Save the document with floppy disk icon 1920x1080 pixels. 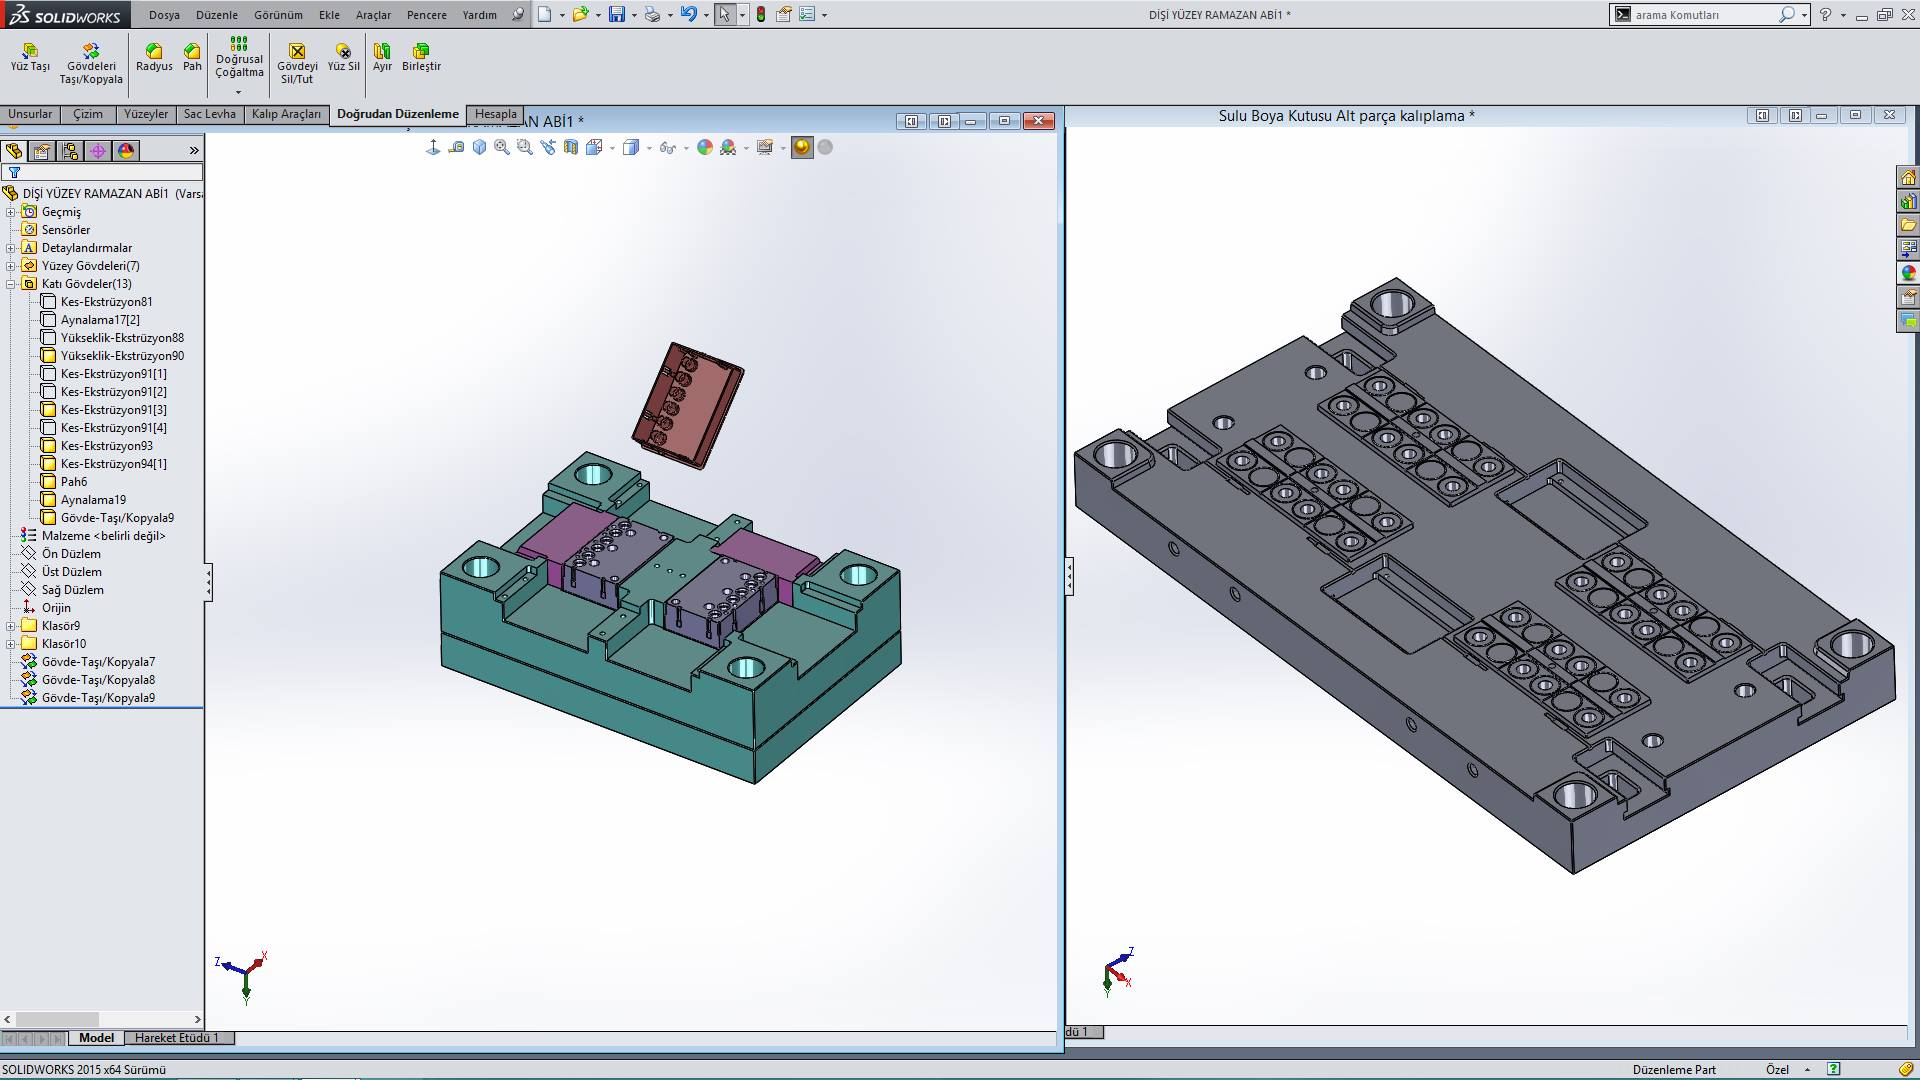617,14
